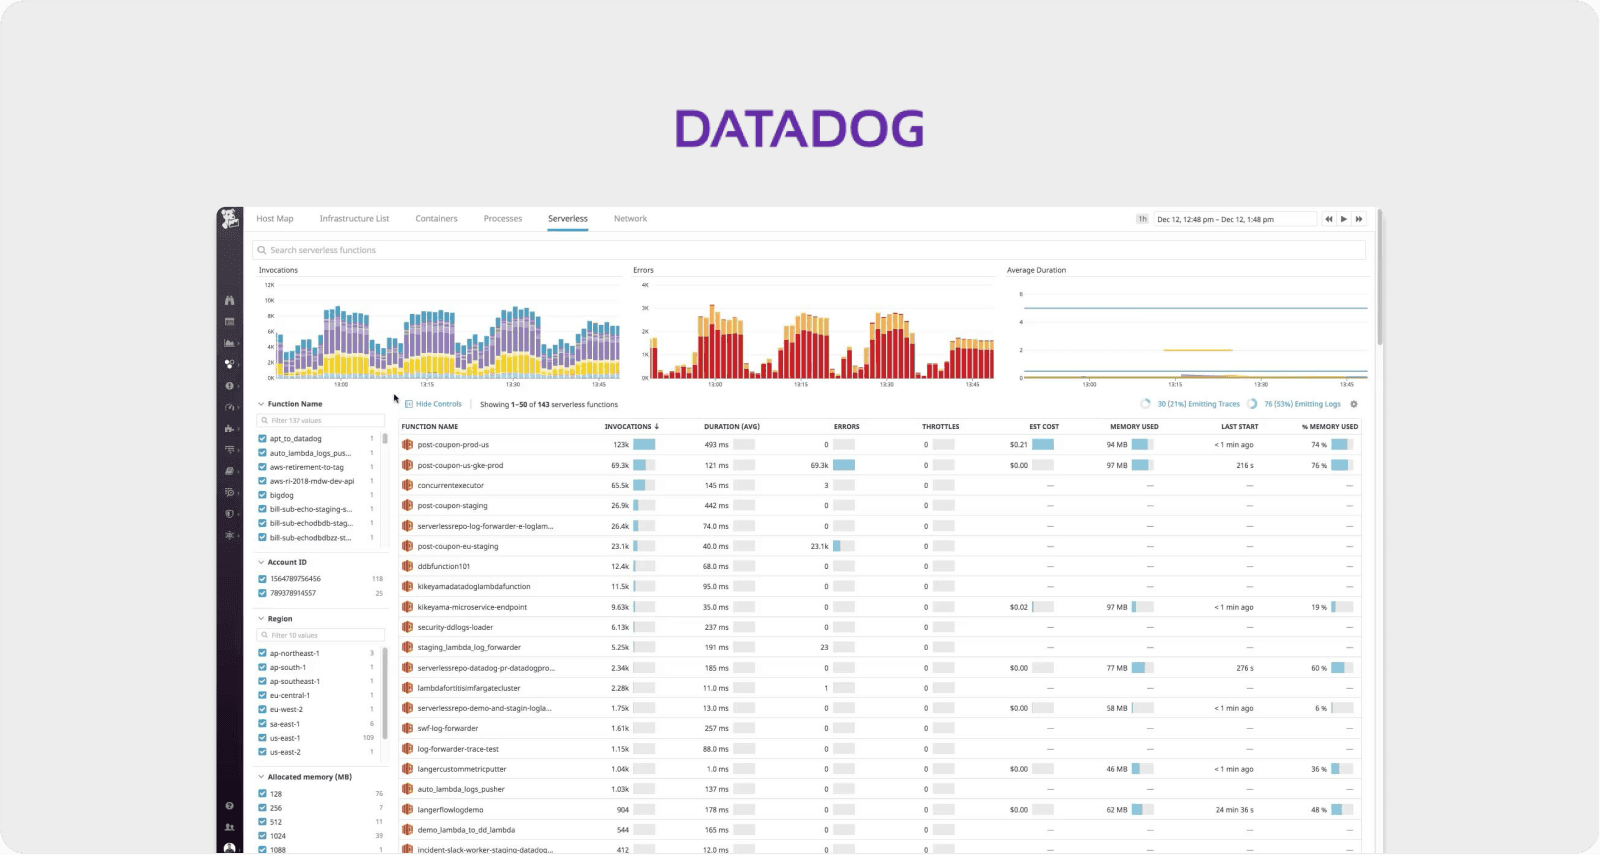Open the Security shield icon in the sidebar
Screen dimensions: 1600x855
pyautogui.click(x=230, y=514)
